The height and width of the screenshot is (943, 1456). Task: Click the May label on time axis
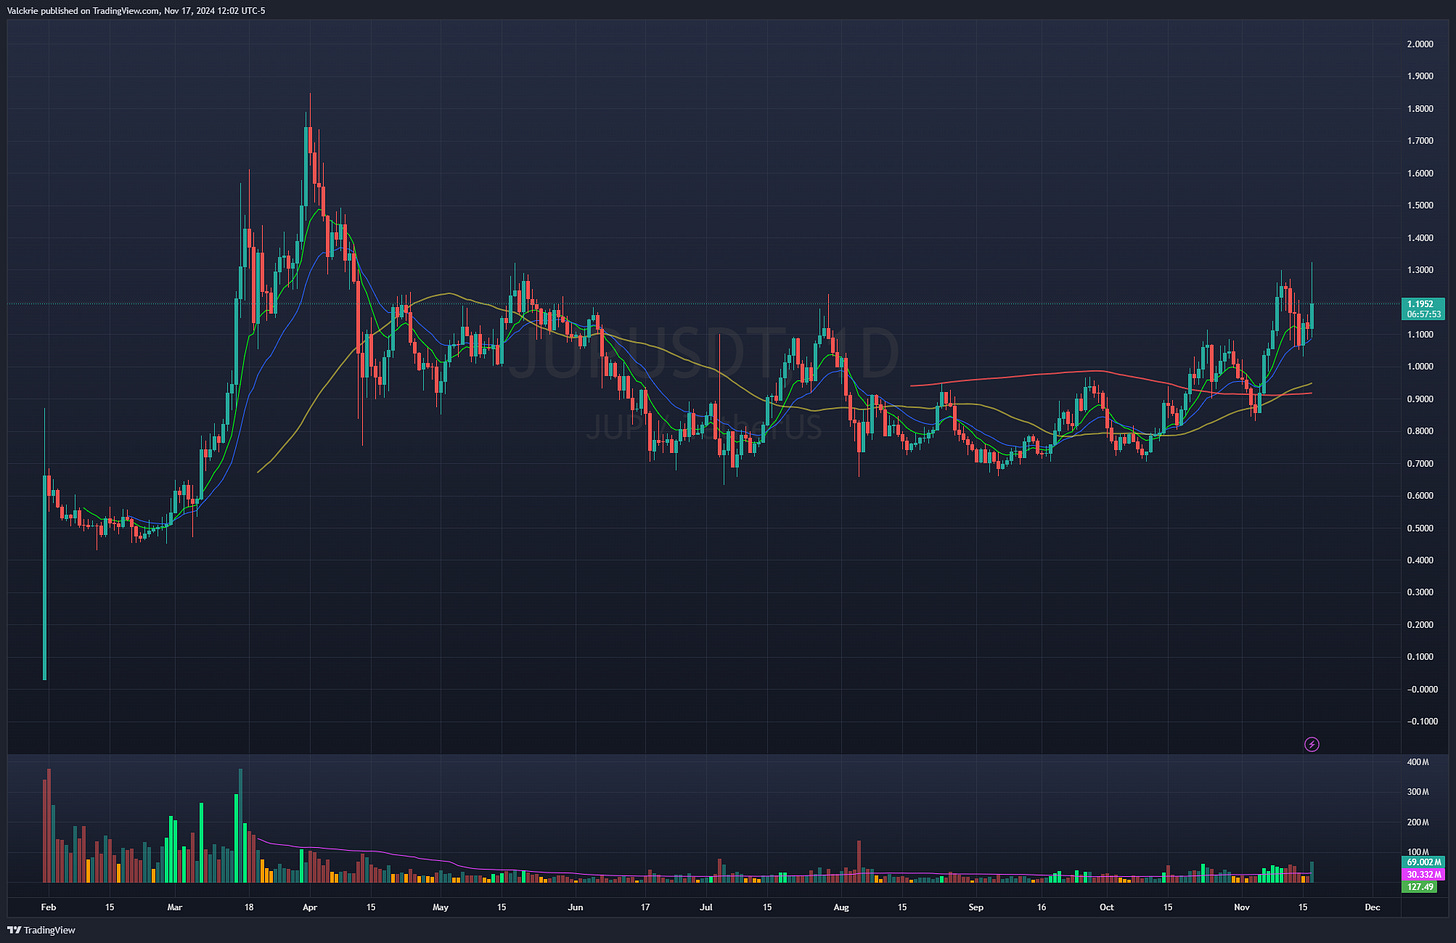[441, 908]
